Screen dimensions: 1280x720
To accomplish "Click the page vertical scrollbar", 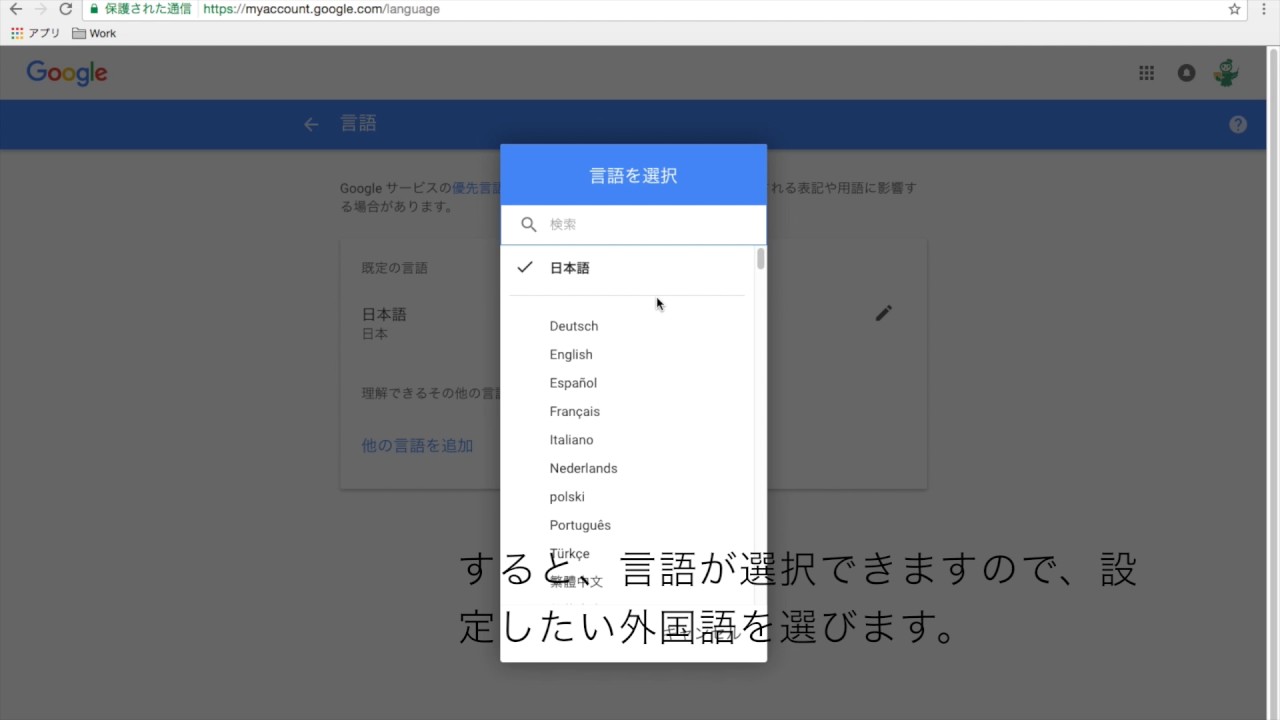I will (x=1274, y=383).
